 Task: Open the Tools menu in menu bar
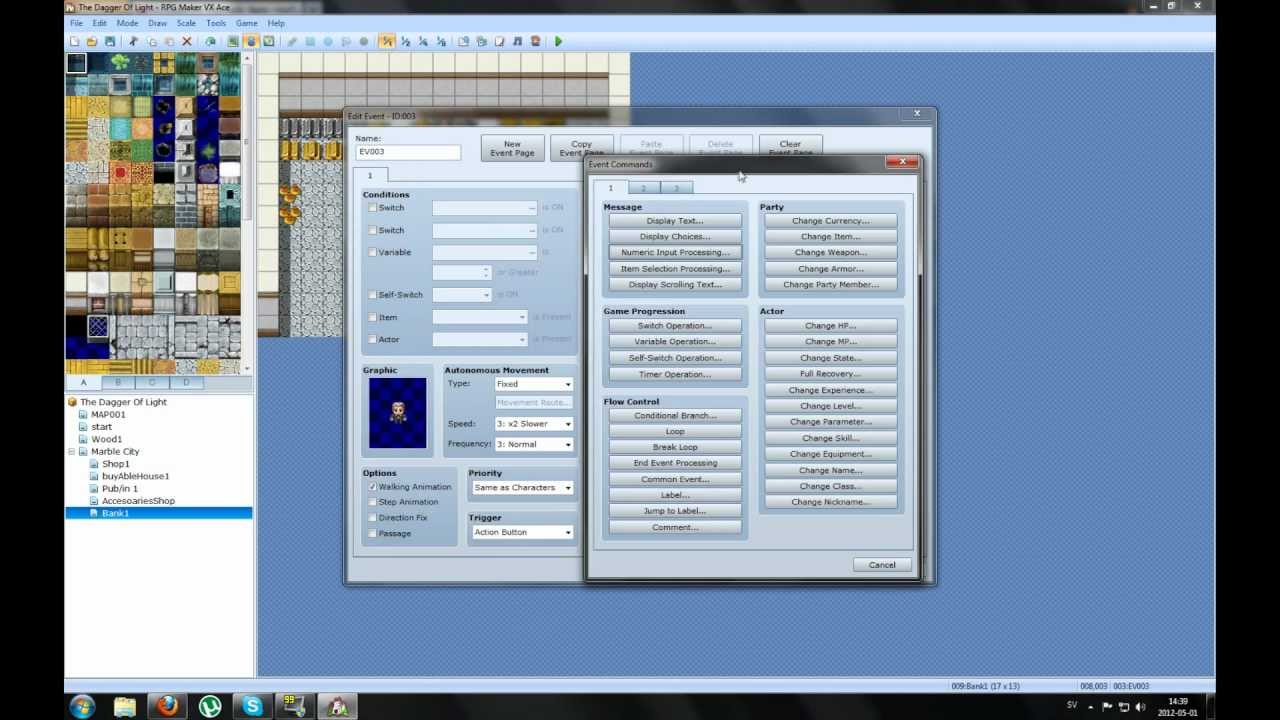[216, 23]
